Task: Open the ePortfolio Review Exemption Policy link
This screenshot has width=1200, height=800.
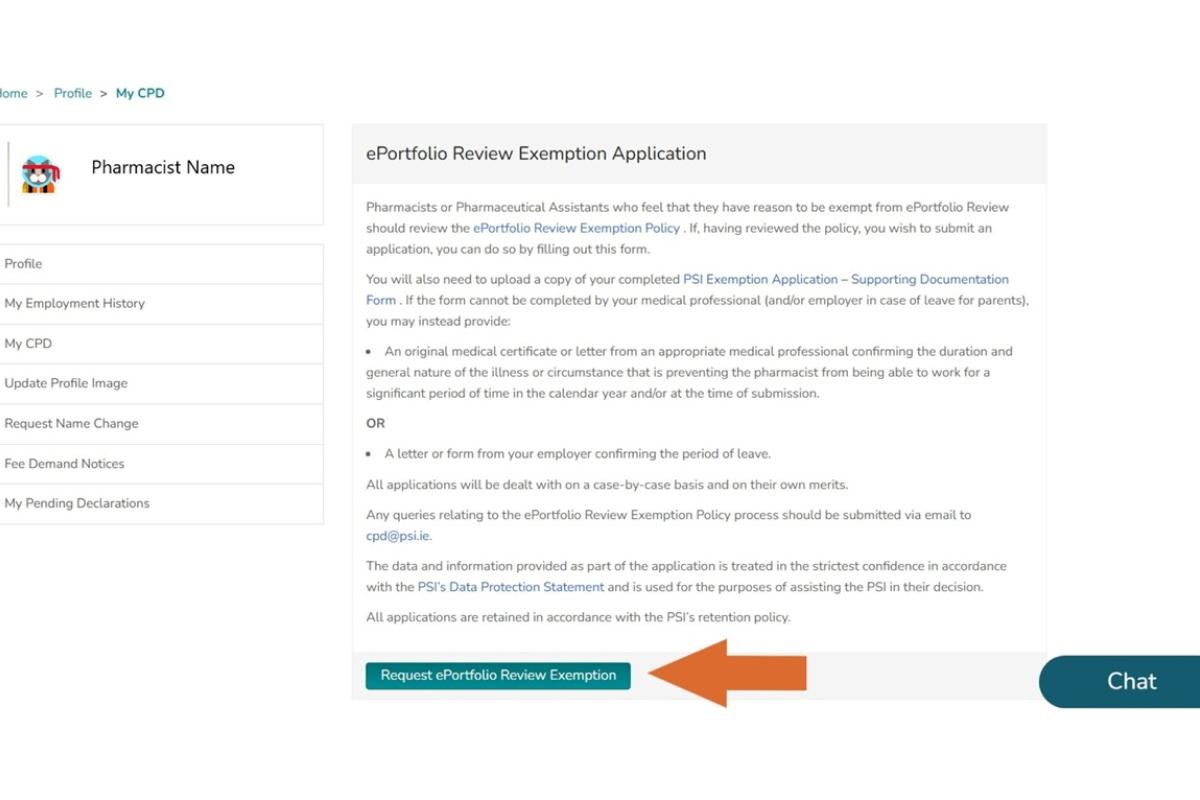Action: click(x=577, y=228)
